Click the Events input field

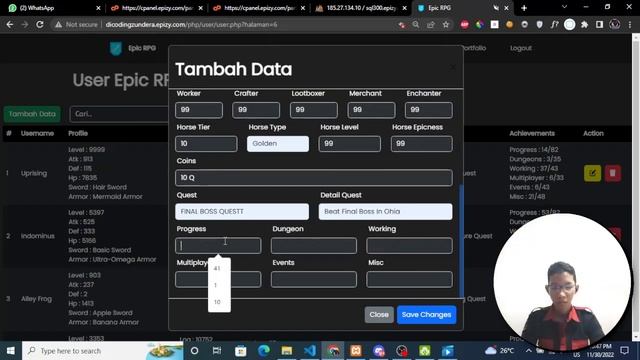pyautogui.click(x=313, y=279)
